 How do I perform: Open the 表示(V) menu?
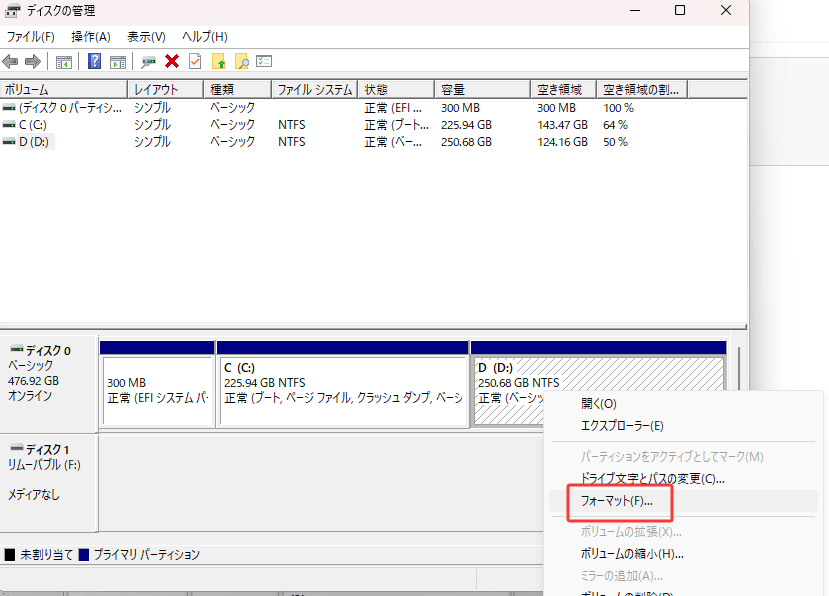click(x=146, y=37)
